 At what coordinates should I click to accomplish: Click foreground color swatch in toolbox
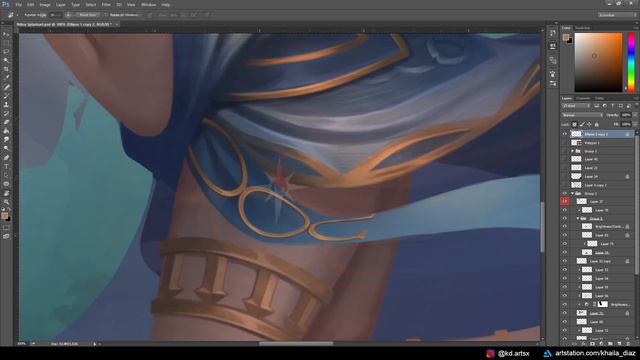pos(4,216)
